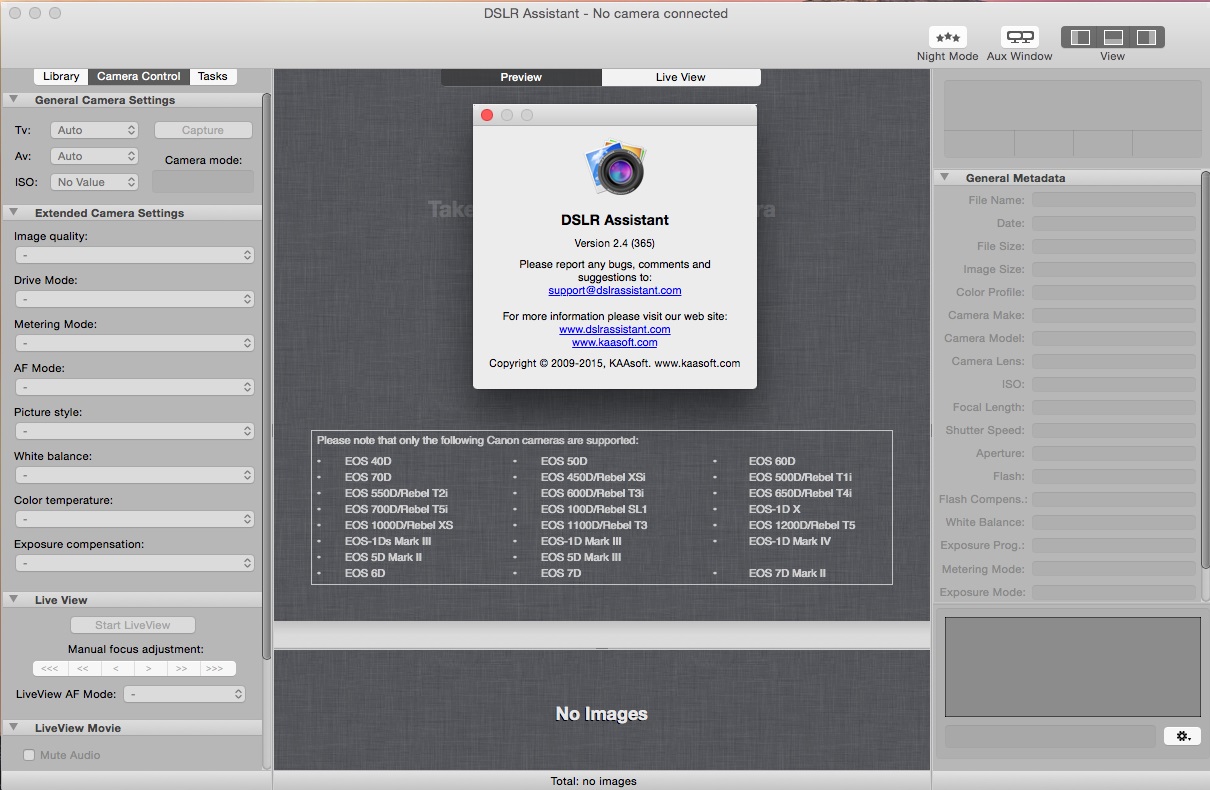
Task: Open the Aux Window
Action: [x=1019, y=37]
